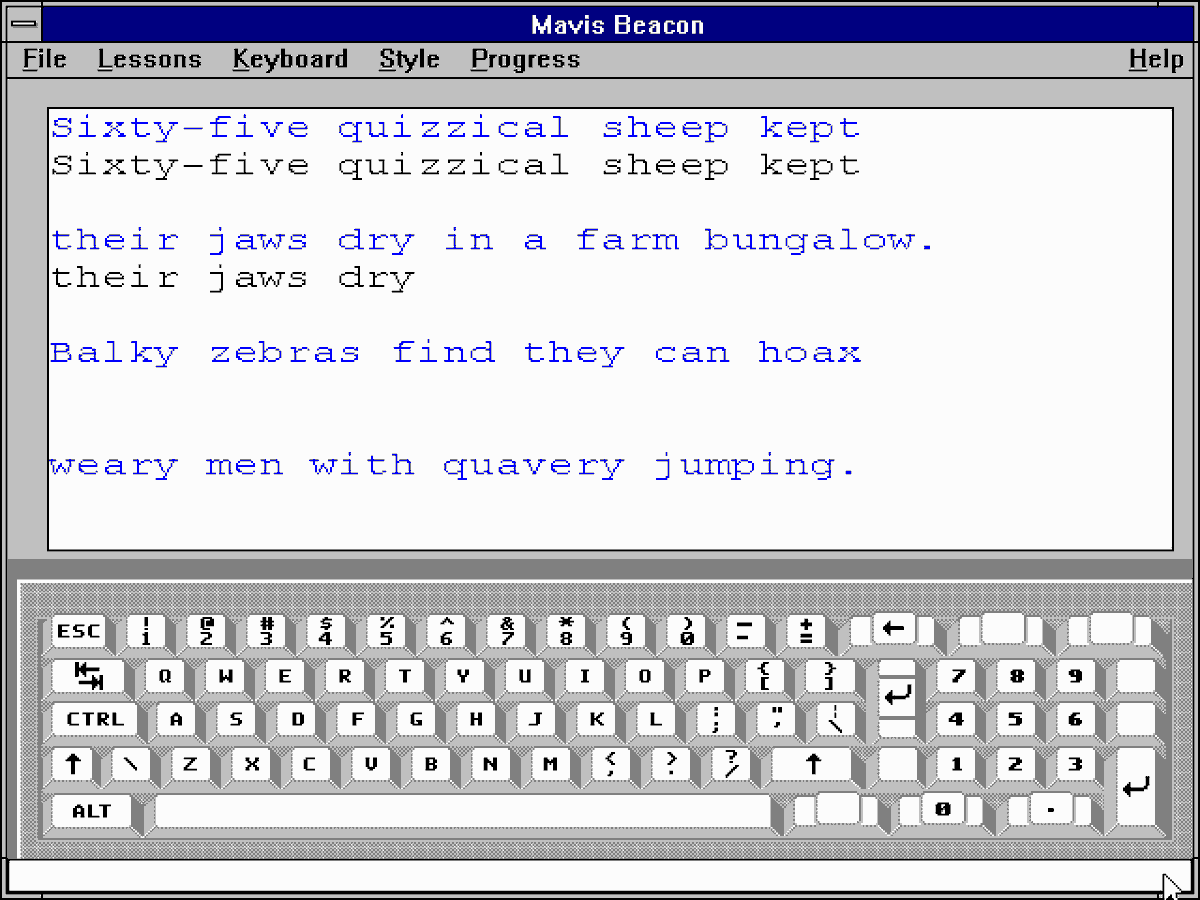Screen dimensions: 1200x900
Task: Click the ALT key on the keyboard diagram
Action: click(x=92, y=811)
